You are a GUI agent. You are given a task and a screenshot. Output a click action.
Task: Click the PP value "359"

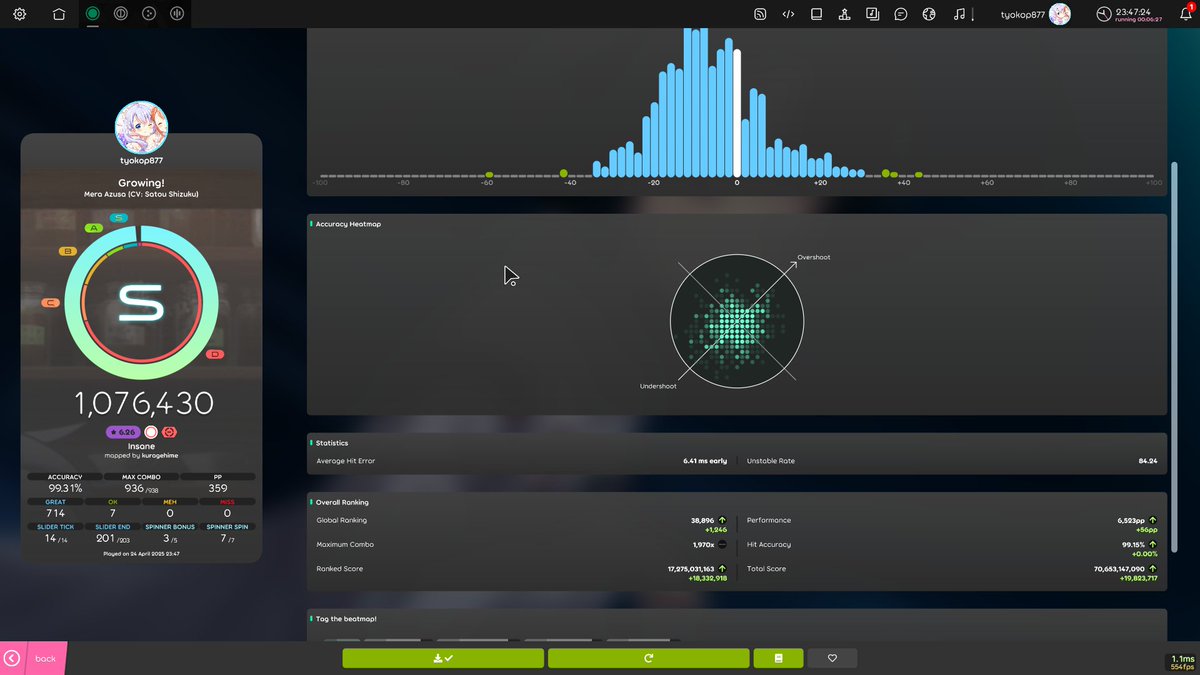pos(218,488)
